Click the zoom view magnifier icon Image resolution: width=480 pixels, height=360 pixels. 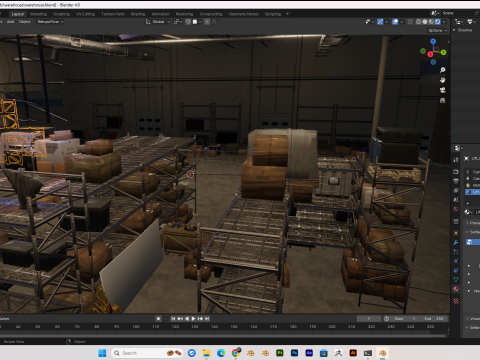coord(442,70)
